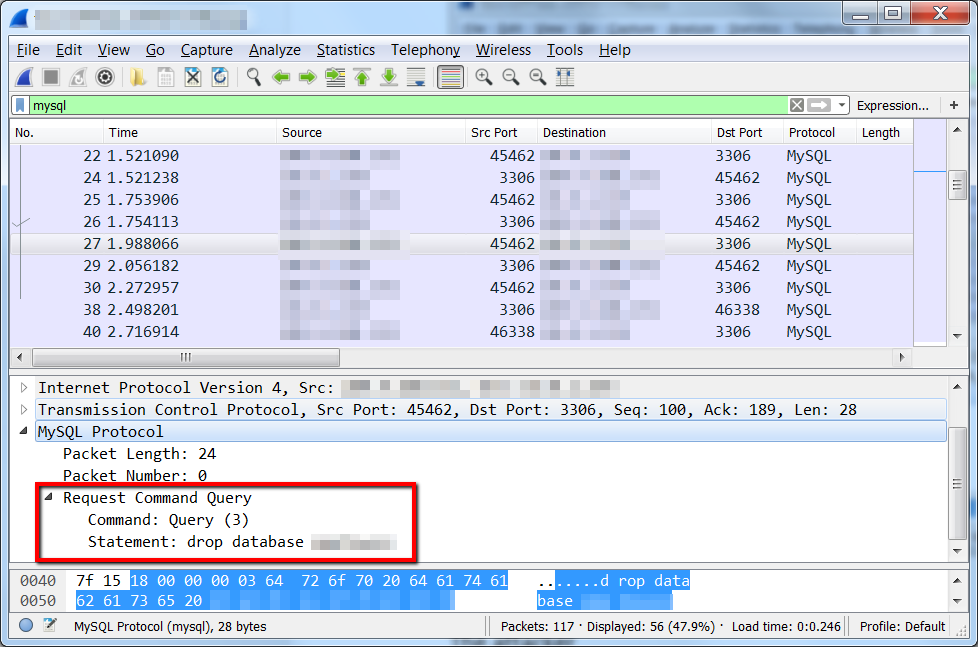This screenshot has width=978, height=647.
Task: Open the Analyze menu
Action: click(274, 50)
